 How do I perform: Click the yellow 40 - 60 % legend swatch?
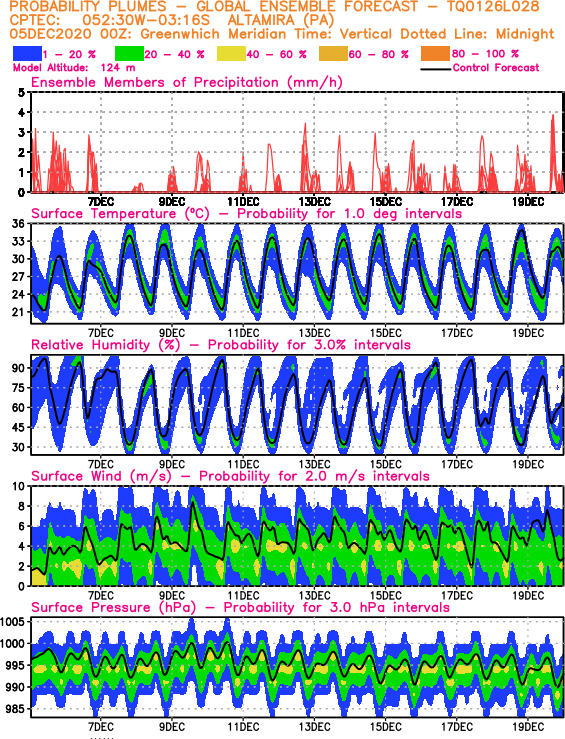click(x=231, y=54)
